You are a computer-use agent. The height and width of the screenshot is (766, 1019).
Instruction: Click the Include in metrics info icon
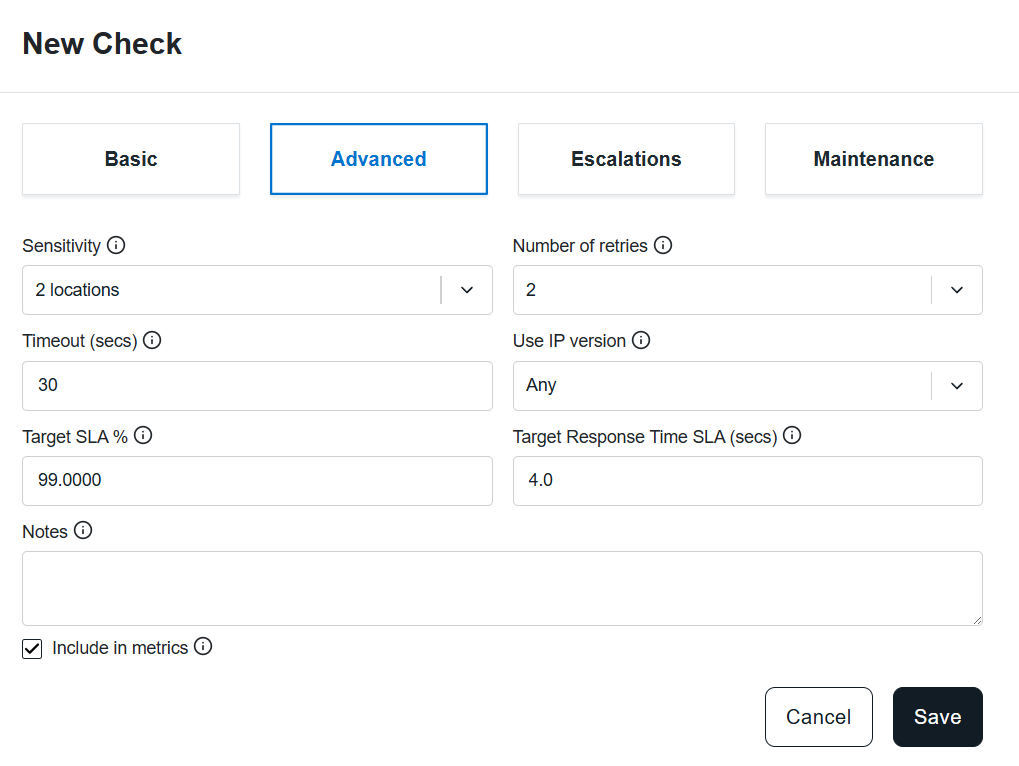point(203,646)
